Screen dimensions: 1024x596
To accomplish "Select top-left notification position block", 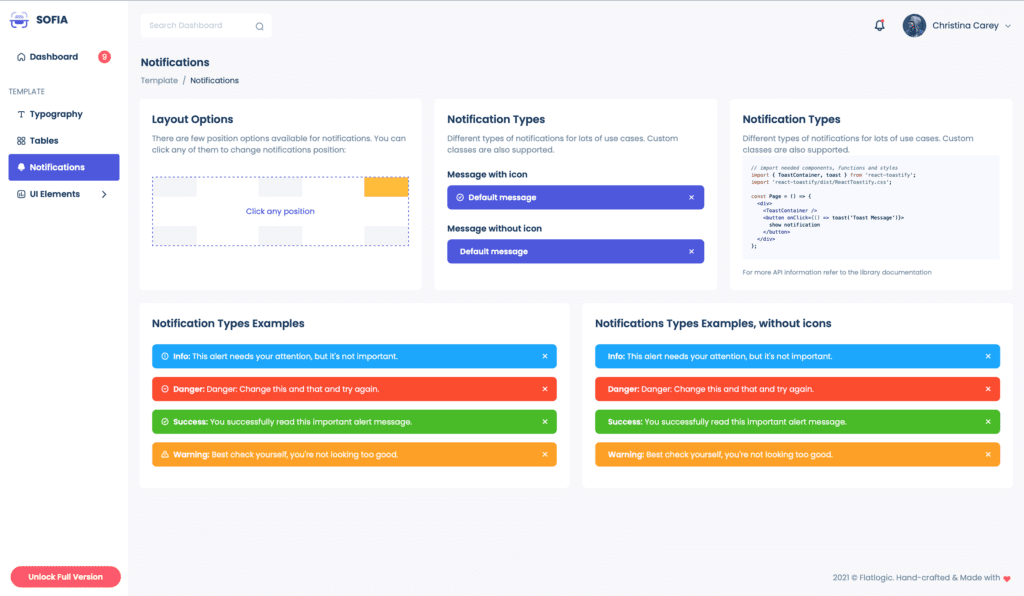I will [175, 187].
